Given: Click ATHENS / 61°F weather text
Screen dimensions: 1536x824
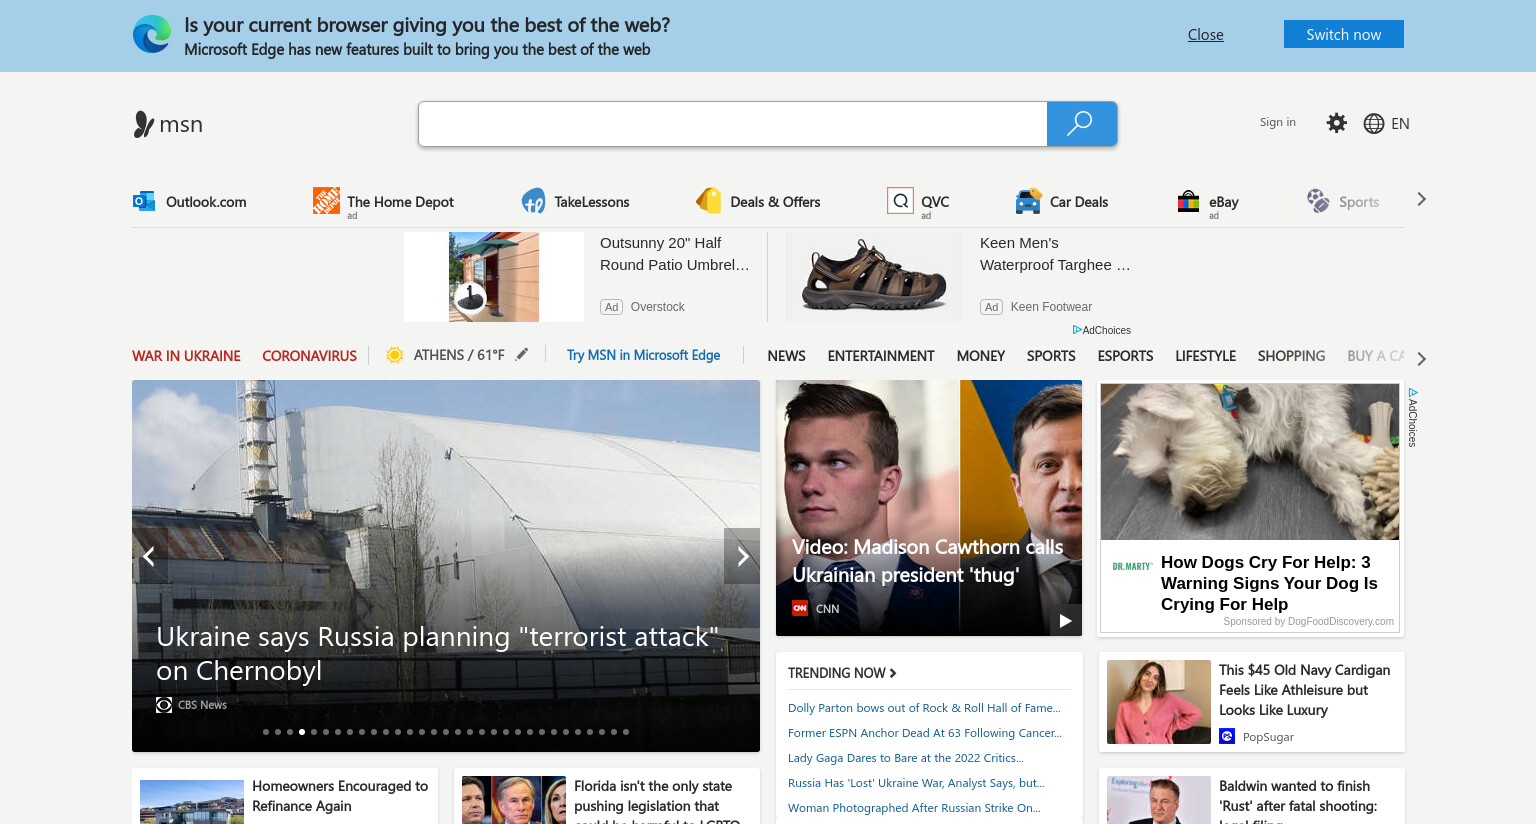Looking at the screenshot, I should (x=459, y=355).
